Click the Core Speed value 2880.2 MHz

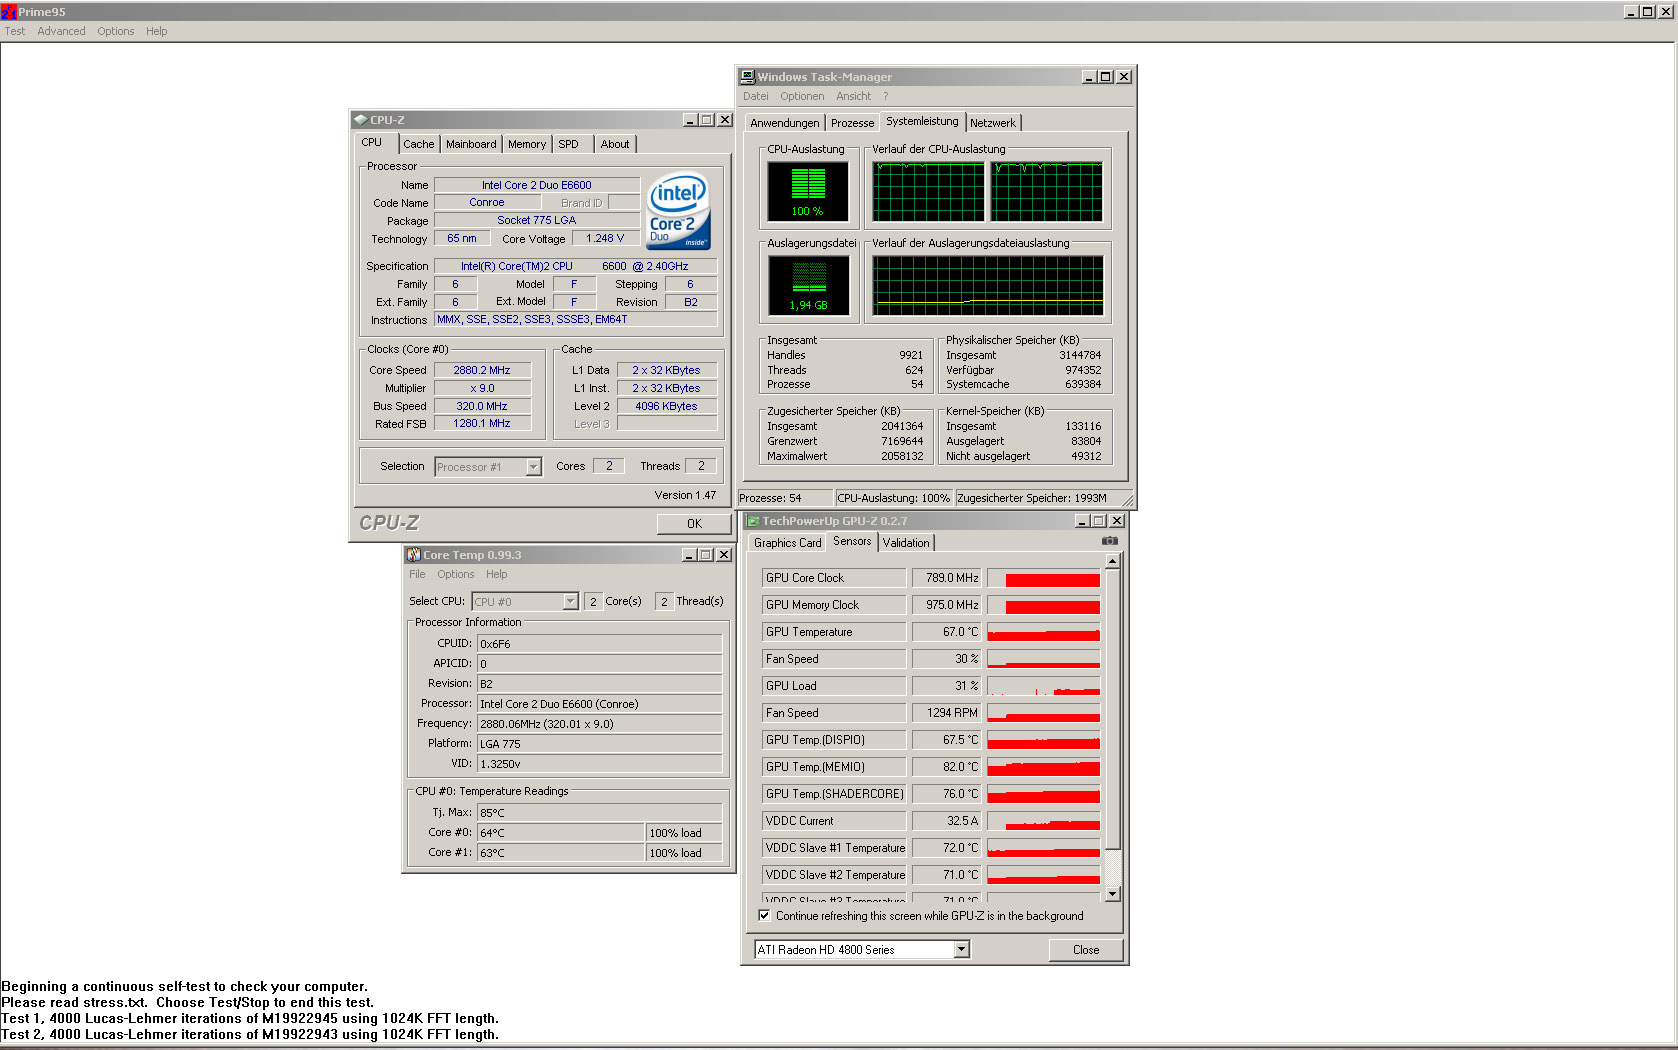click(482, 370)
